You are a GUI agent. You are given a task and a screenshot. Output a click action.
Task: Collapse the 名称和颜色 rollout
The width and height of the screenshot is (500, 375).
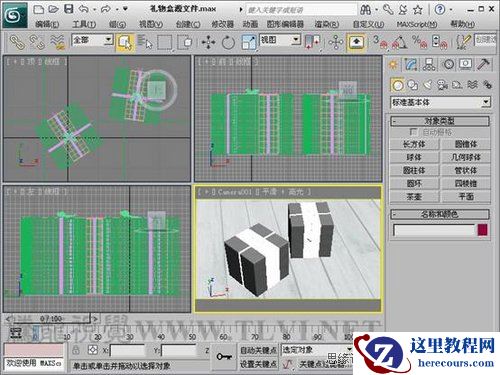pyautogui.click(x=440, y=214)
